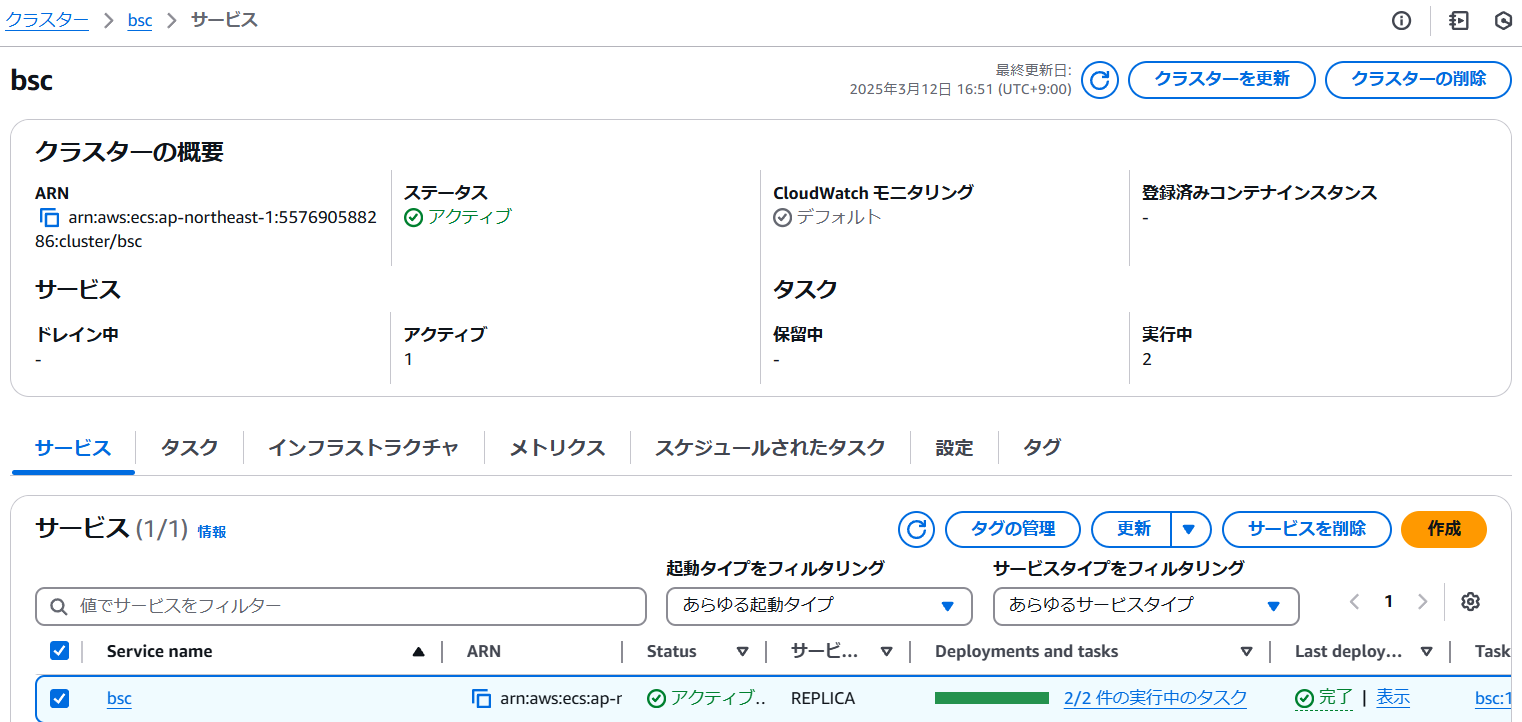This screenshot has height=722, width=1522.
Task: Click the タグの管理 button
Action: (x=1013, y=529)
